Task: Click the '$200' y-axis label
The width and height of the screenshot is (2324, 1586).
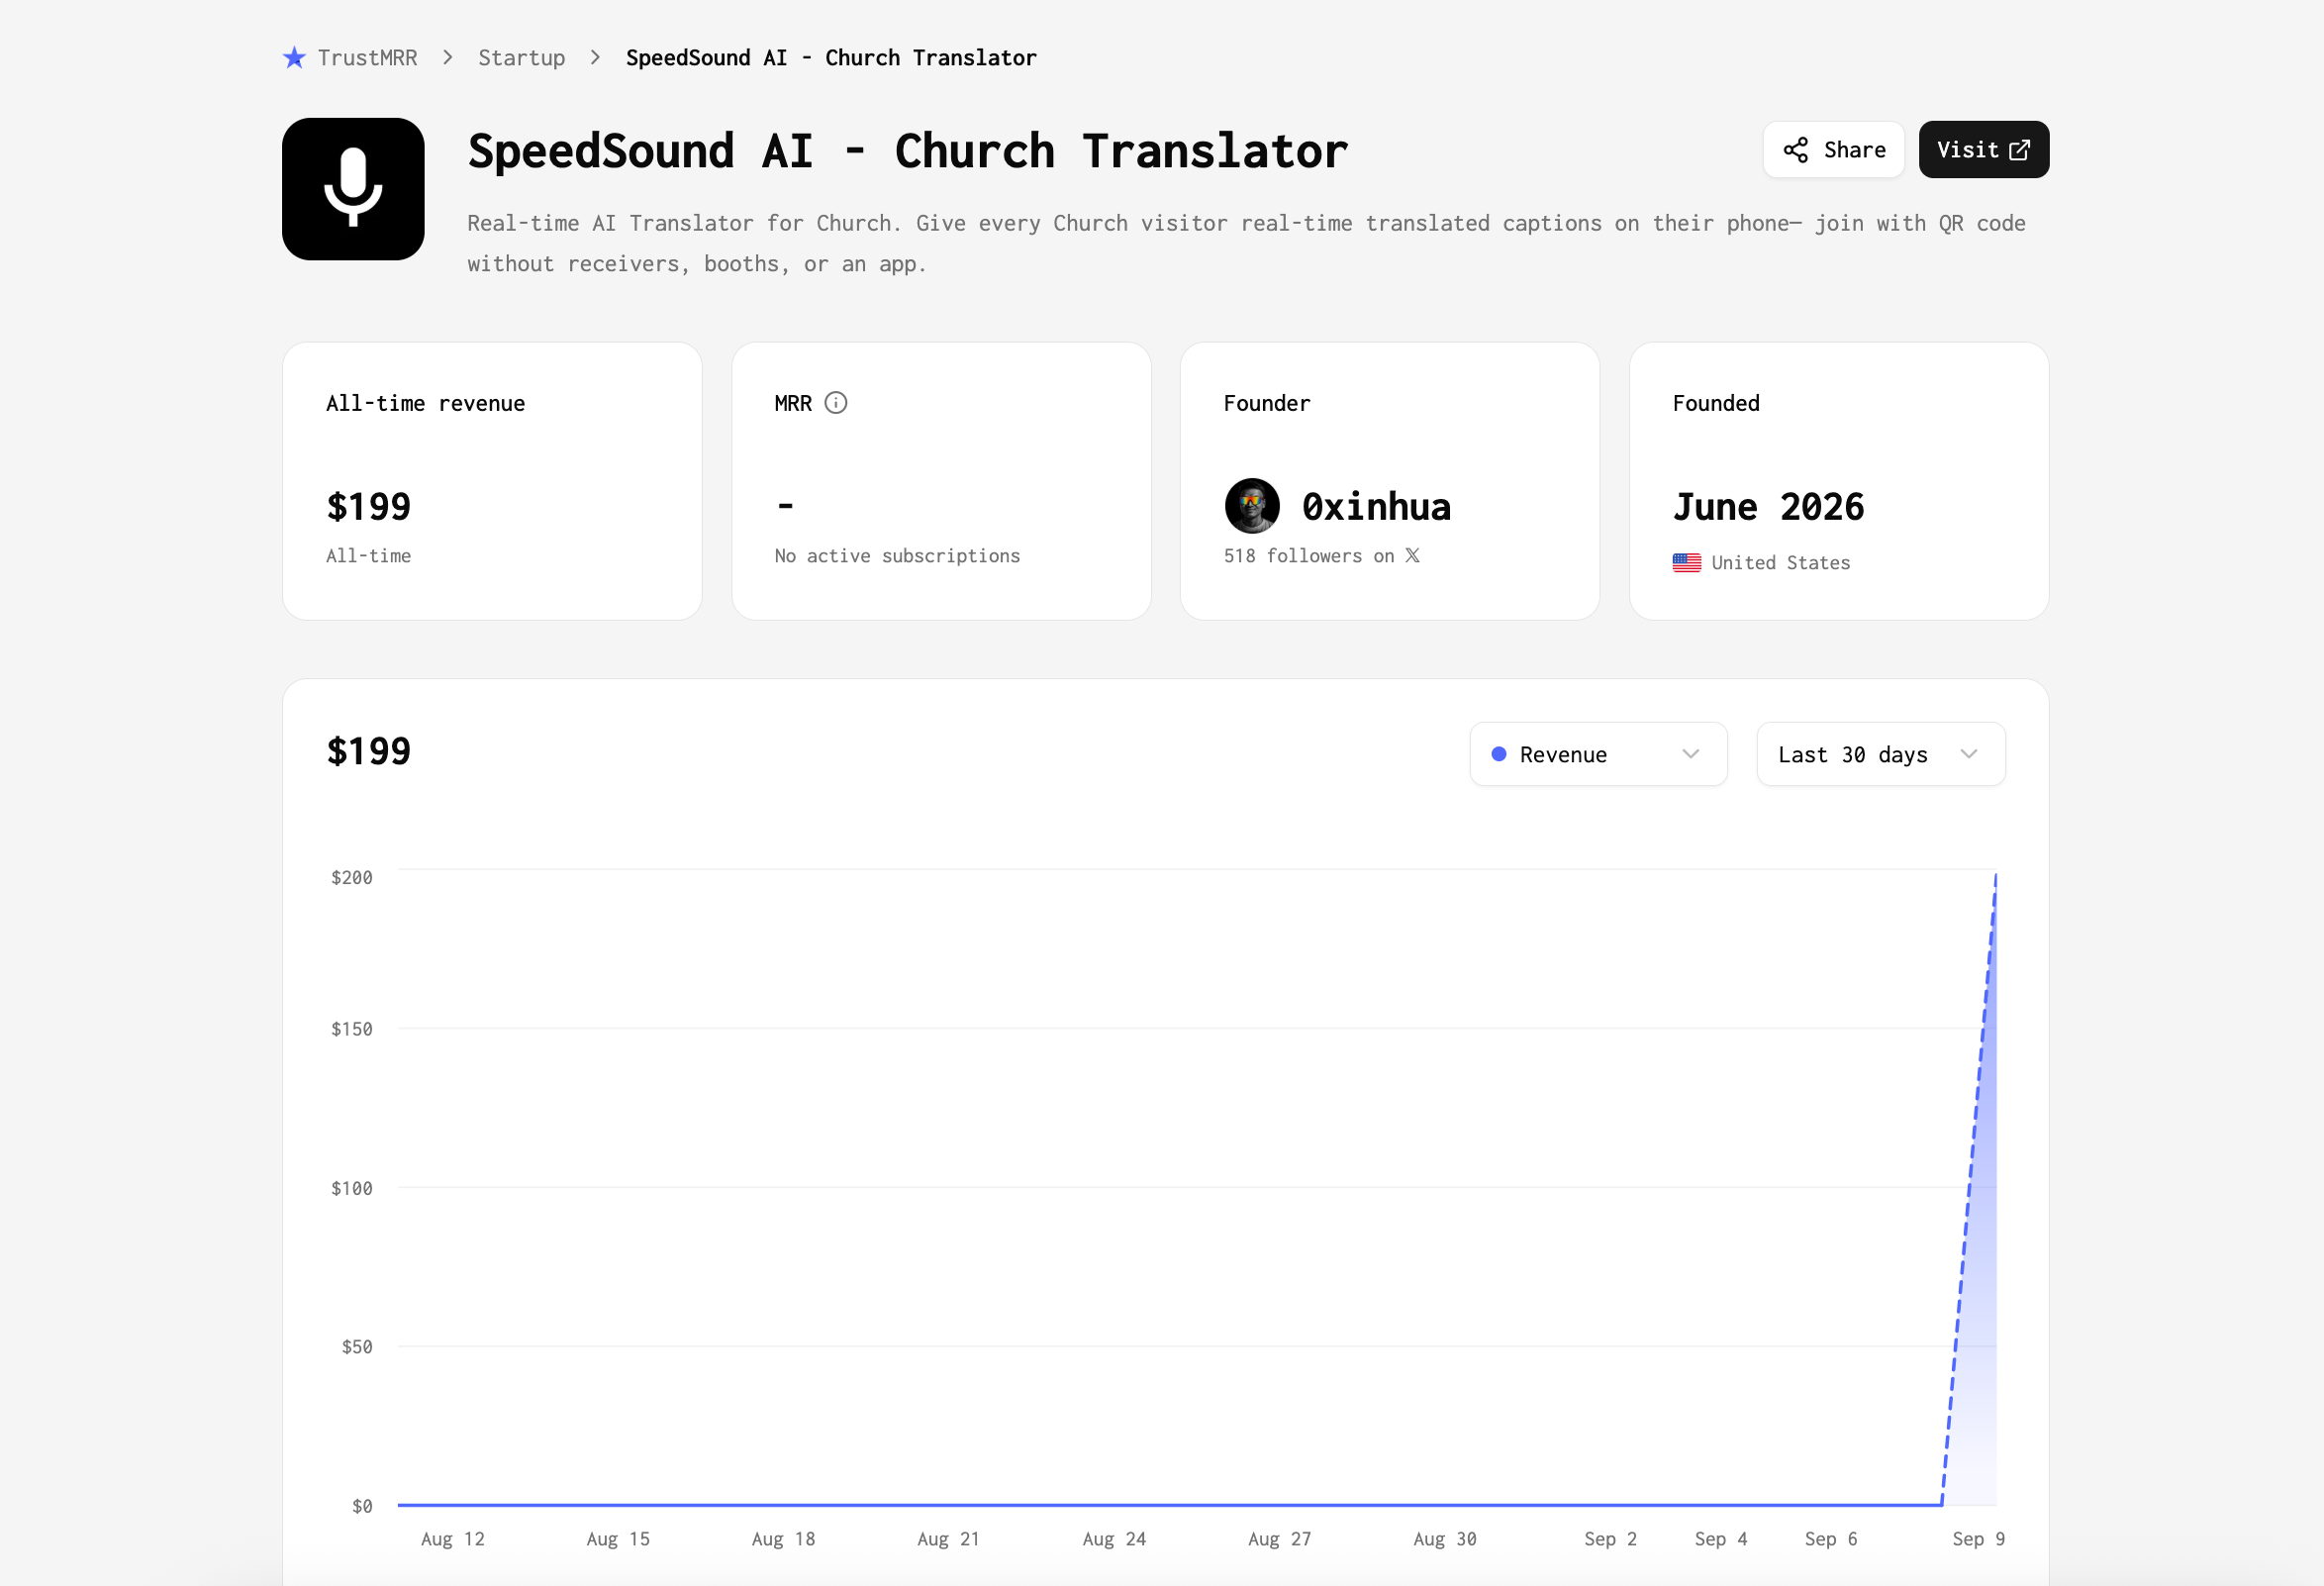Action: coord(352,877)
